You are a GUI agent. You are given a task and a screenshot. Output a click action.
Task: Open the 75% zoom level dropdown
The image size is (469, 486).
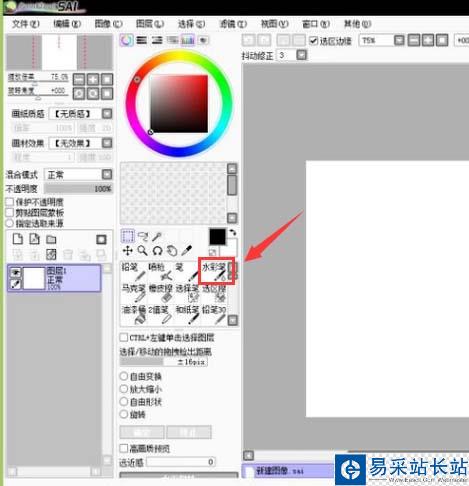pyautogui.click(x=399, y=40)
